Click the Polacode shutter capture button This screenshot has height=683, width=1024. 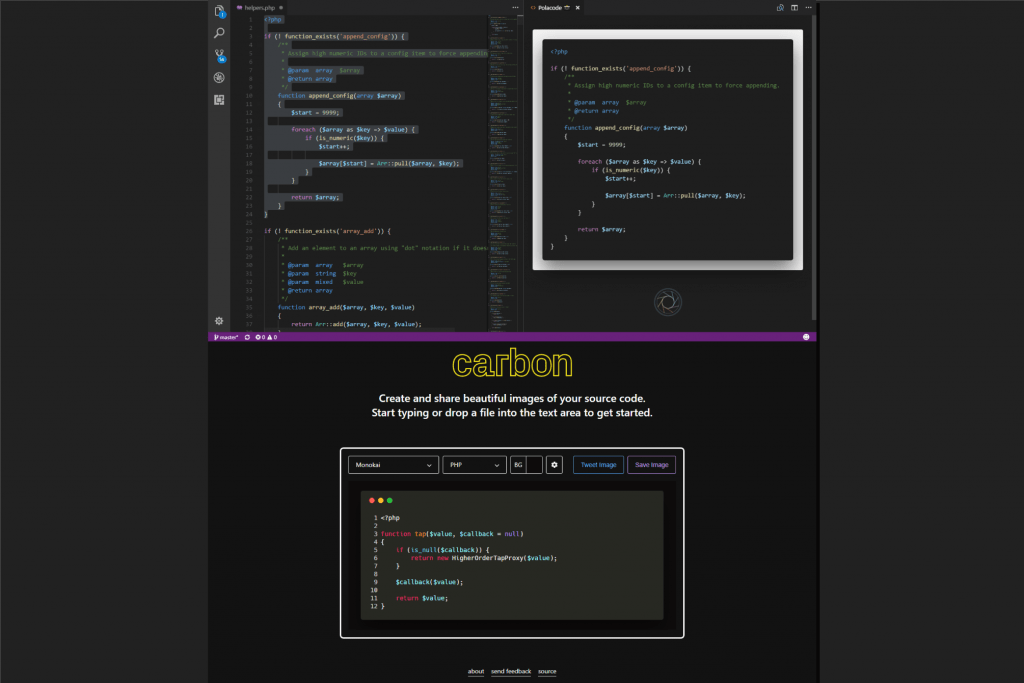(x=667, y=302)
